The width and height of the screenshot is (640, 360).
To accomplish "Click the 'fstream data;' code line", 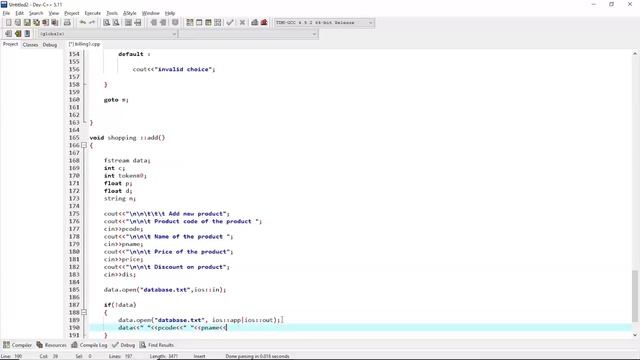I will [127, 160].
